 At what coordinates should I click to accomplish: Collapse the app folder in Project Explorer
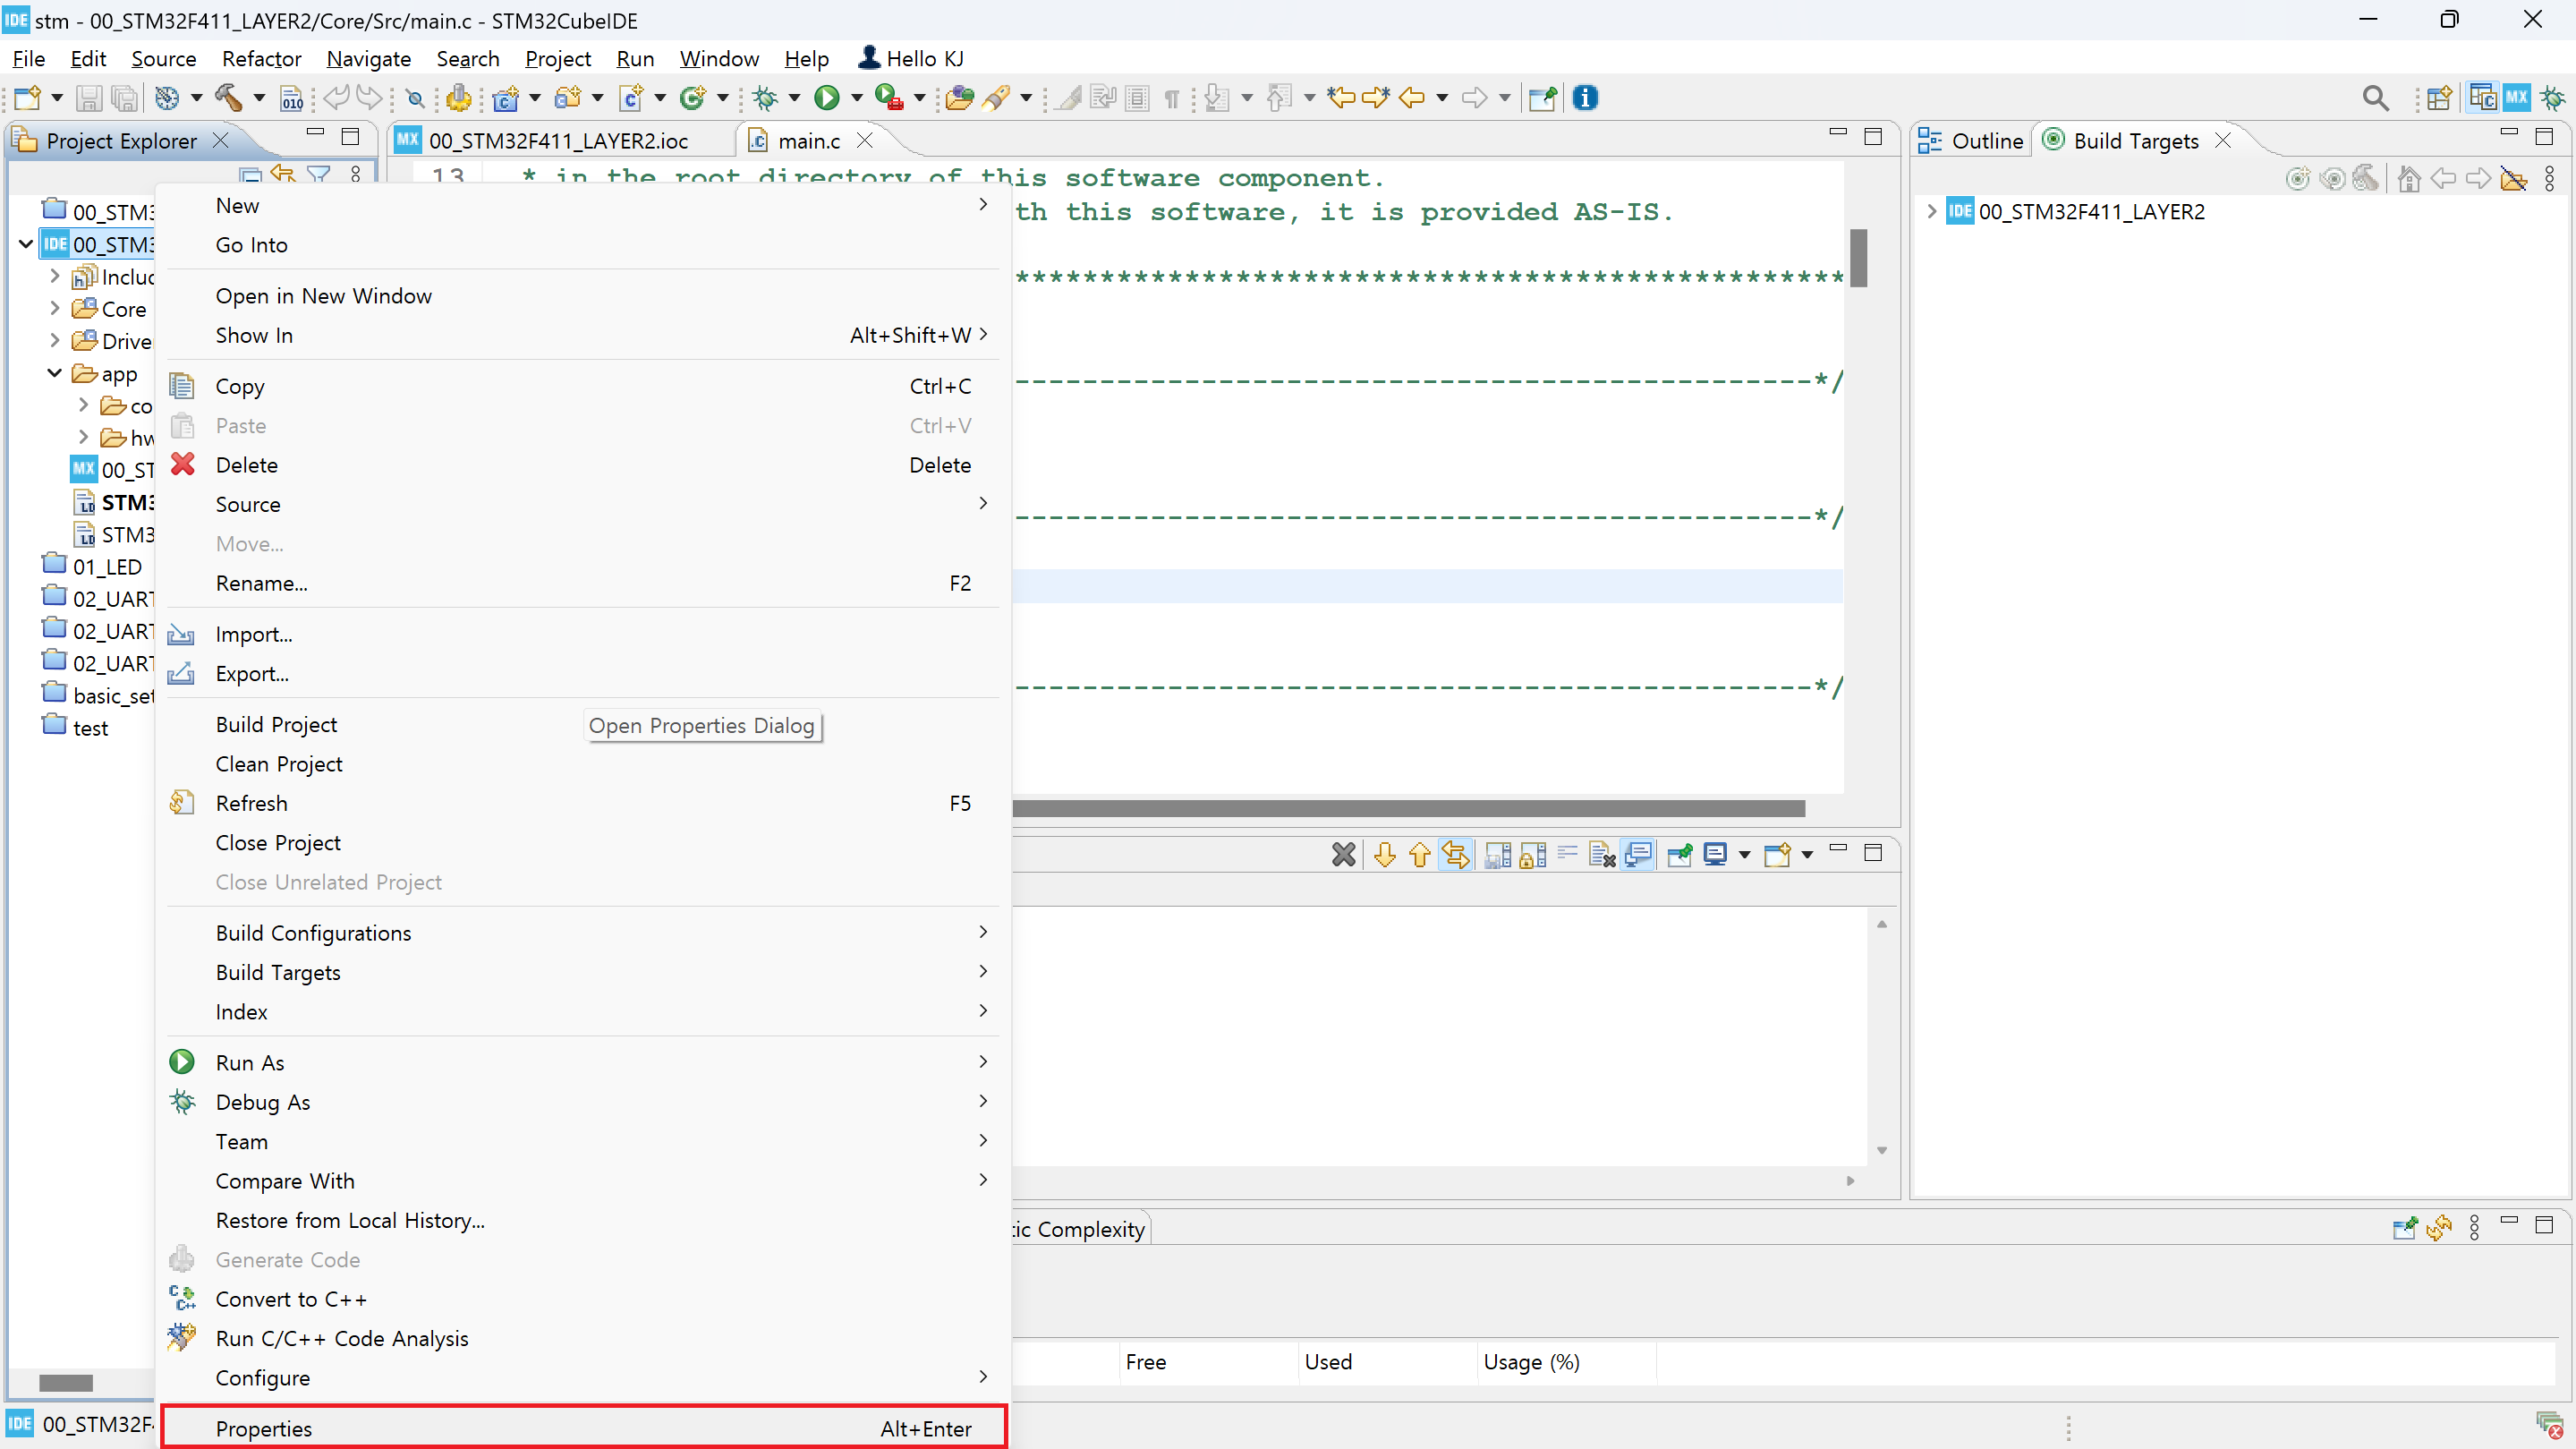(54, 373)
